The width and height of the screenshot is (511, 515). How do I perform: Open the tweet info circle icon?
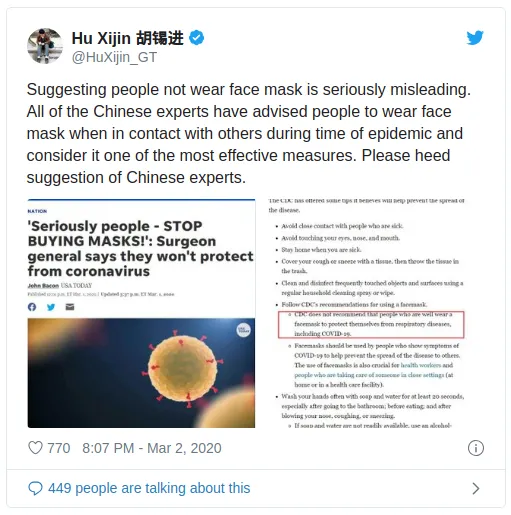tap(475, 448)
